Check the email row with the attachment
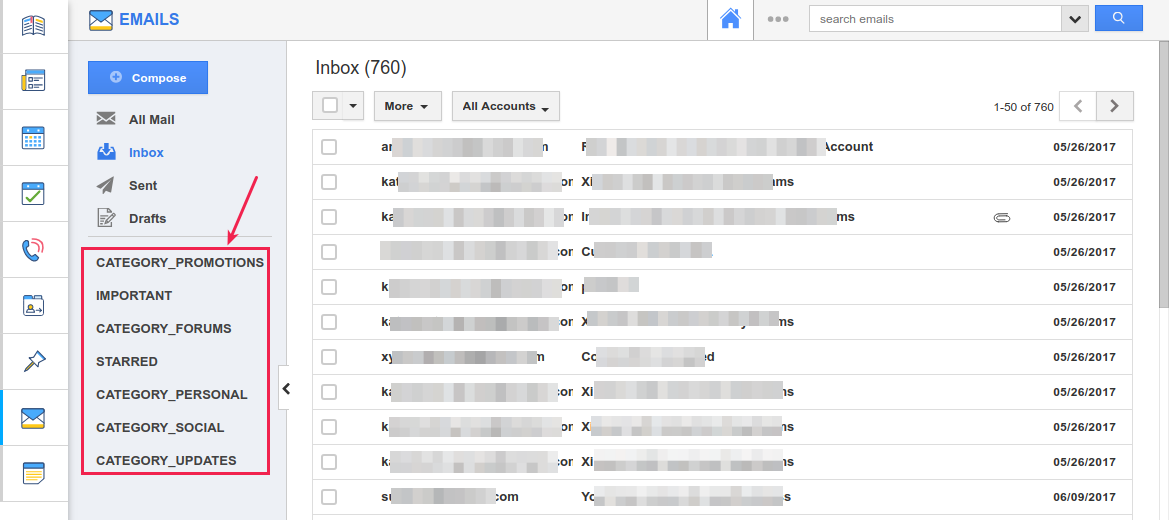 click(x=329, y=217)
